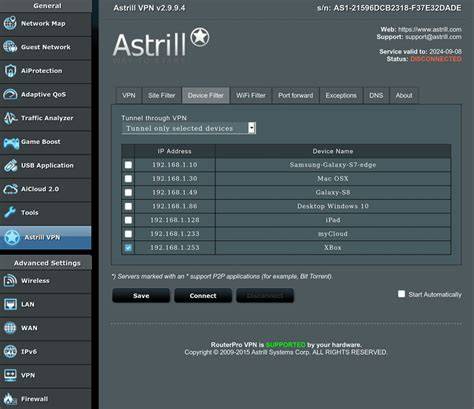Expand the Tunnel through VPN dropdown
474x409 pixels.
click(188, 128)
